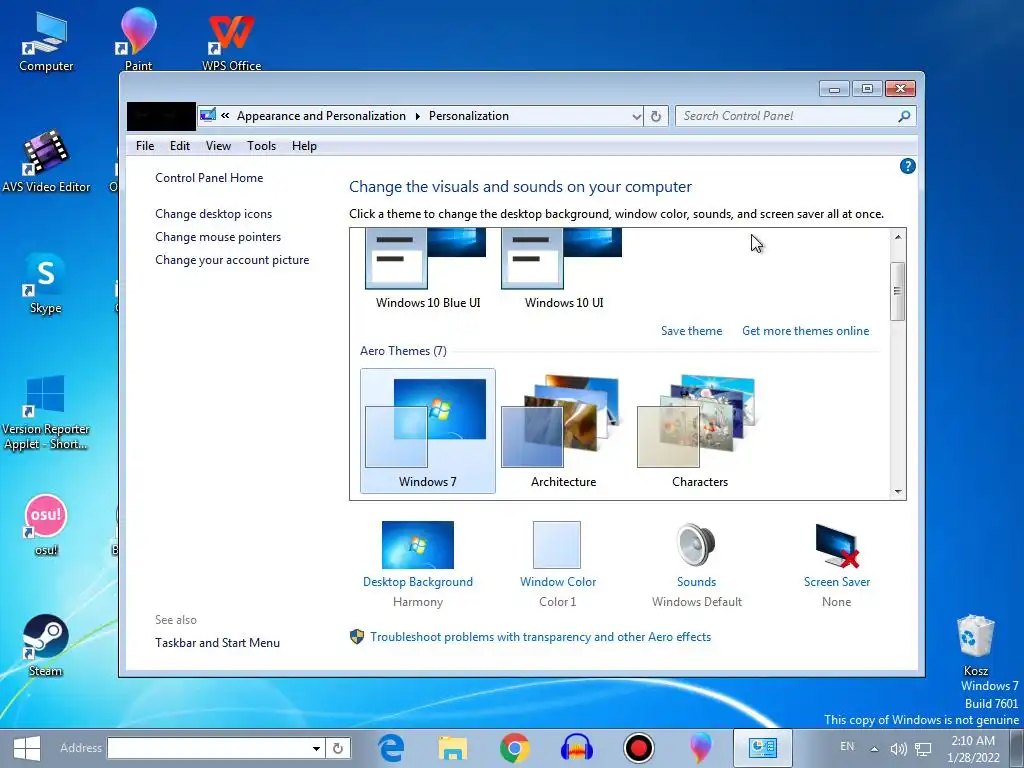
Task: Open the Kosz recycle bin icon
Action: click(976, 645)
